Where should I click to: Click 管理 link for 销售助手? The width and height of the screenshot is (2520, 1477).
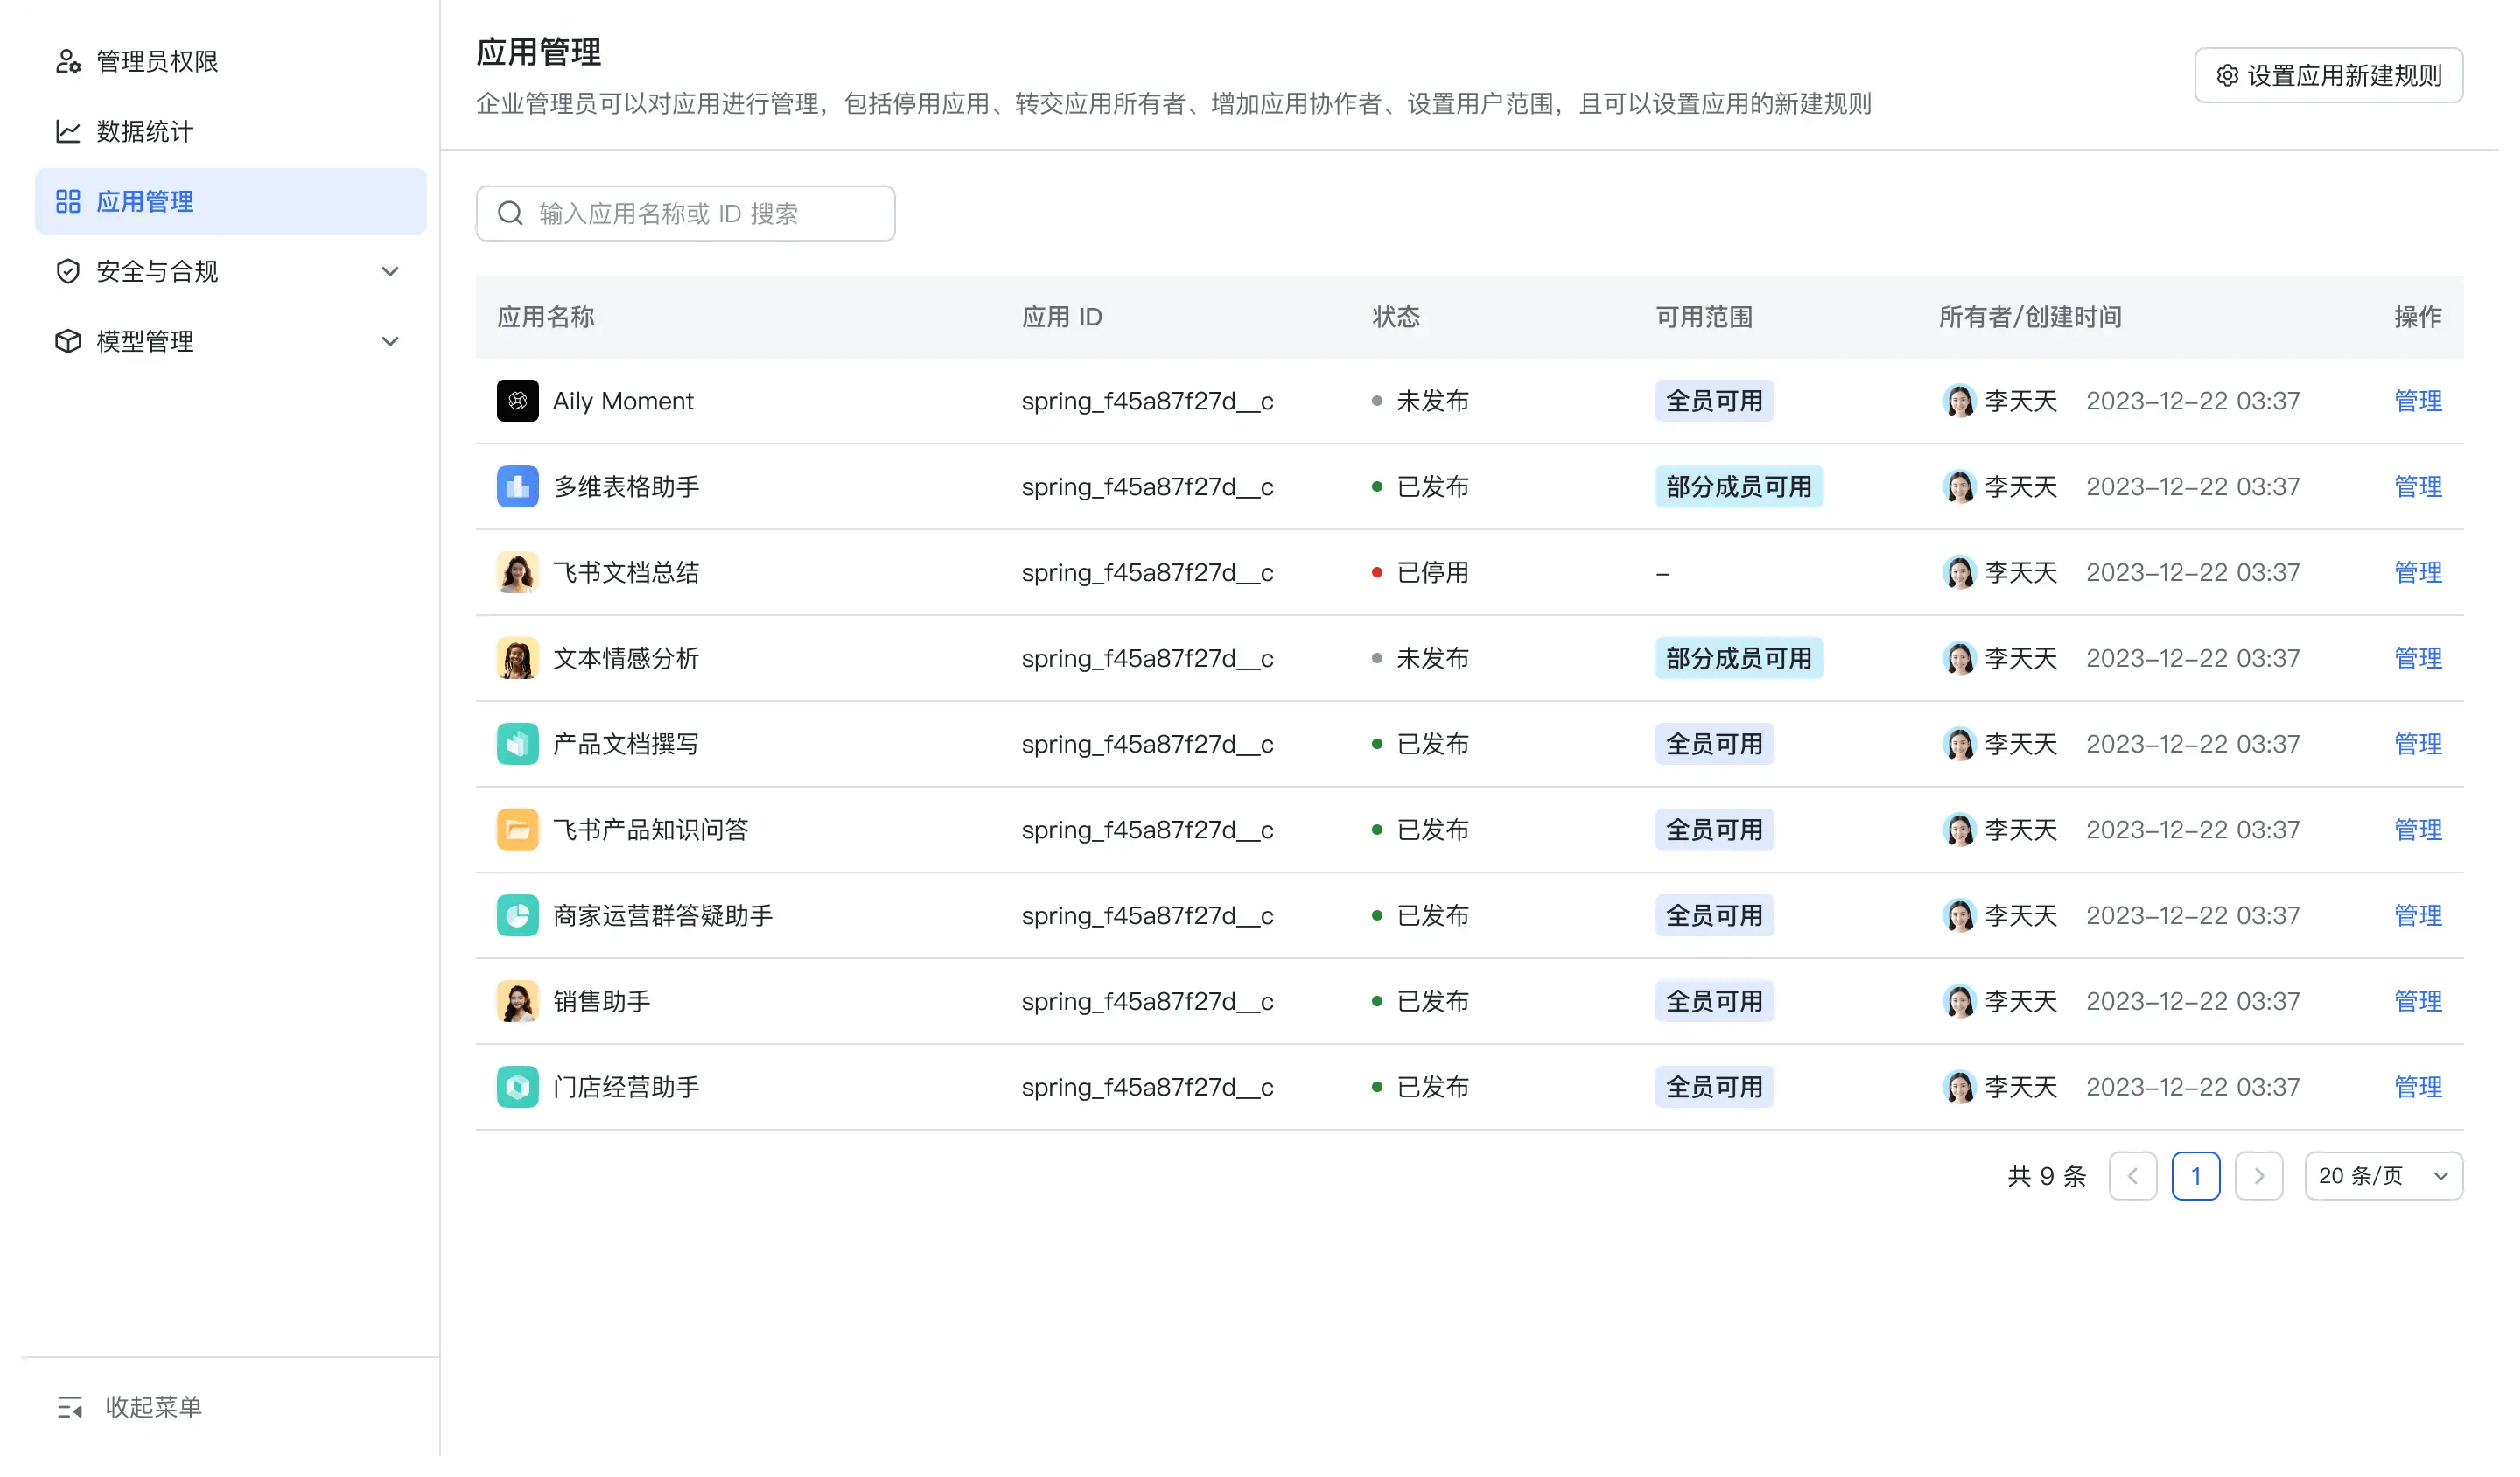(x=2452, y=1015)
